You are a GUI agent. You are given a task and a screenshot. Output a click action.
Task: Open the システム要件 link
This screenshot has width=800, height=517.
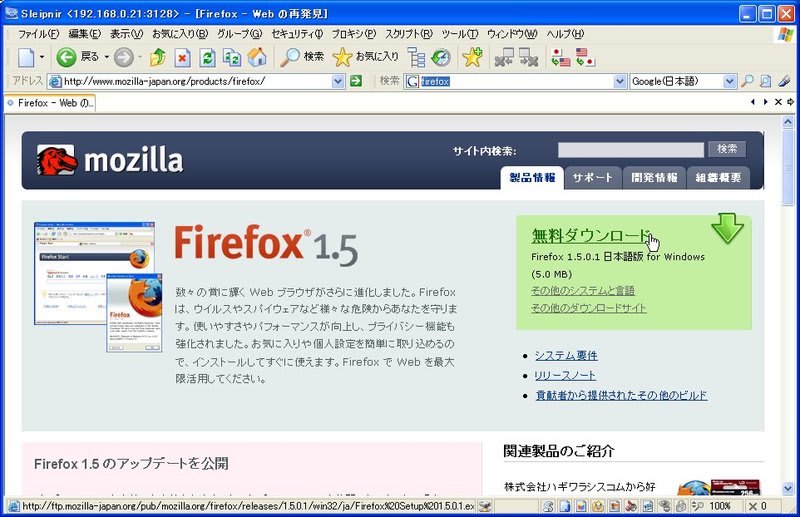coord(566,356)
